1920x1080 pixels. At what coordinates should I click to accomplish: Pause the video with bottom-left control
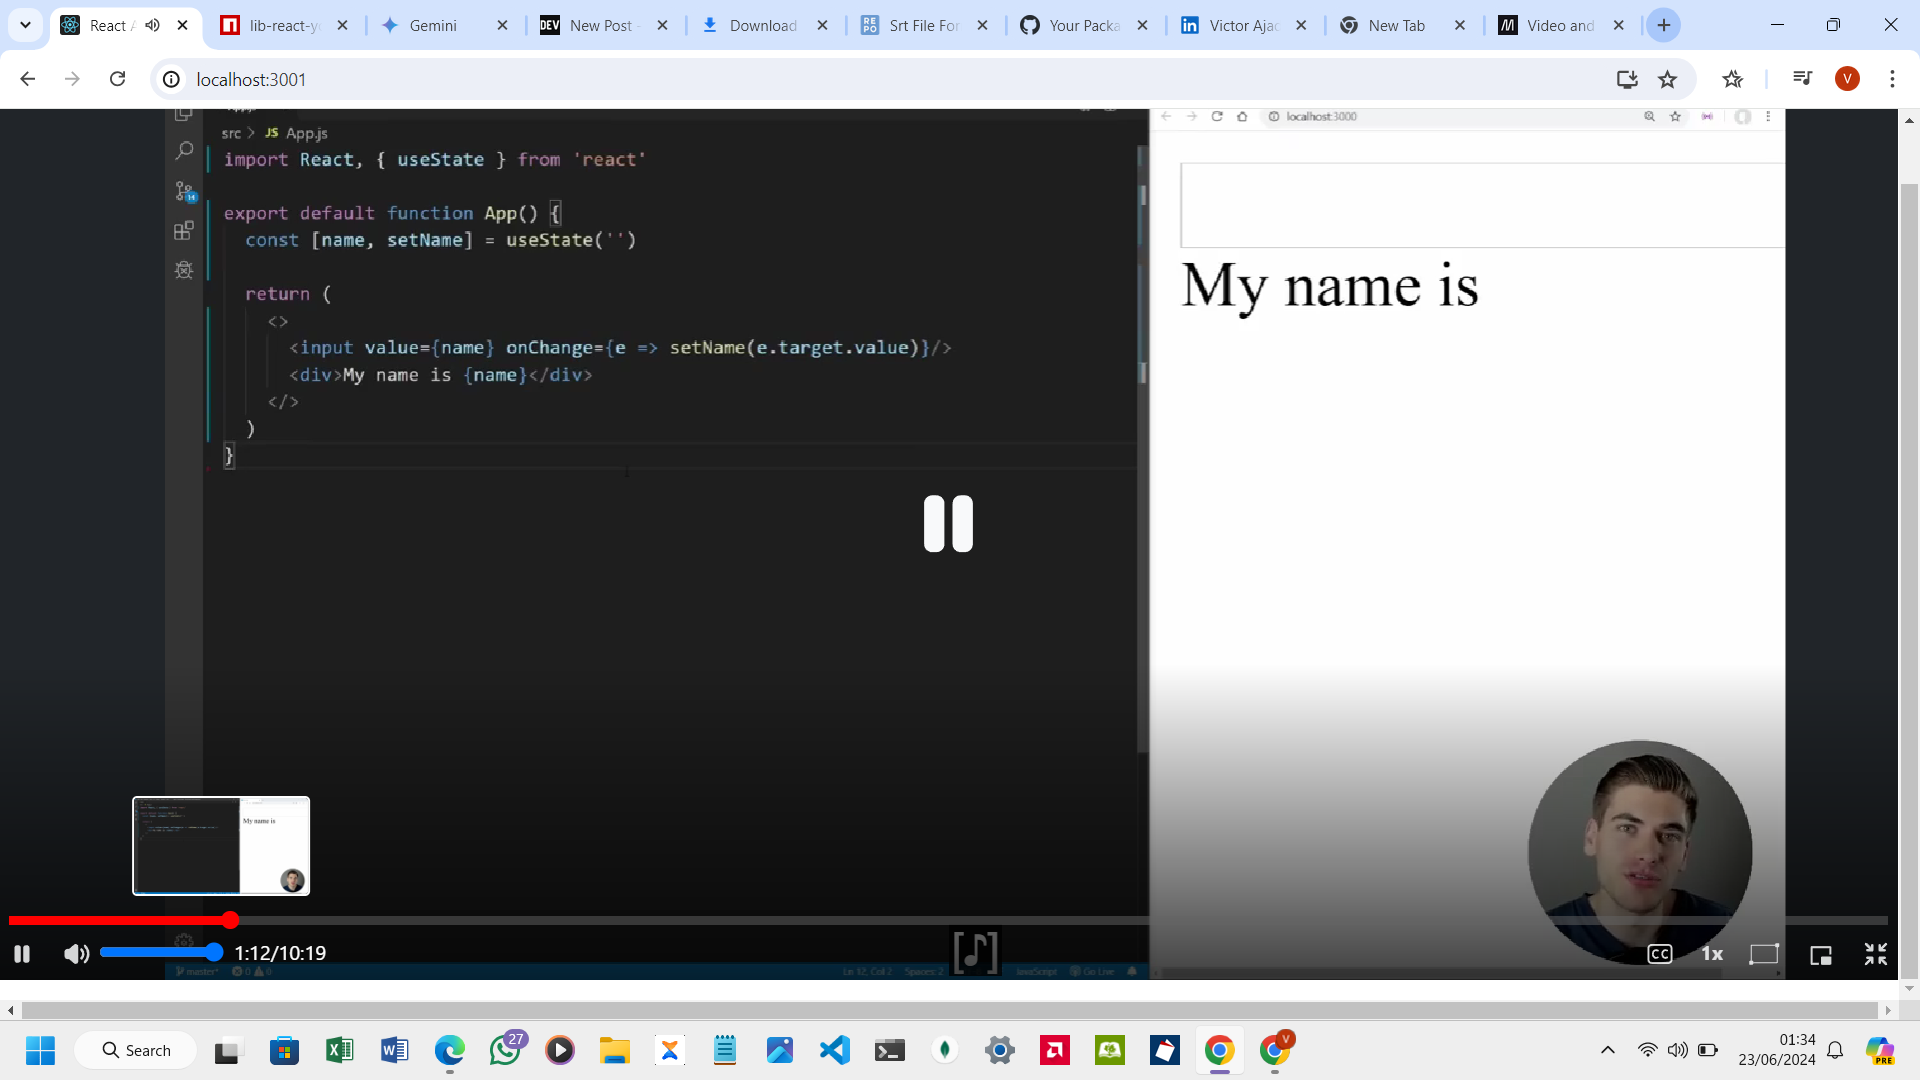coord(22,953)
